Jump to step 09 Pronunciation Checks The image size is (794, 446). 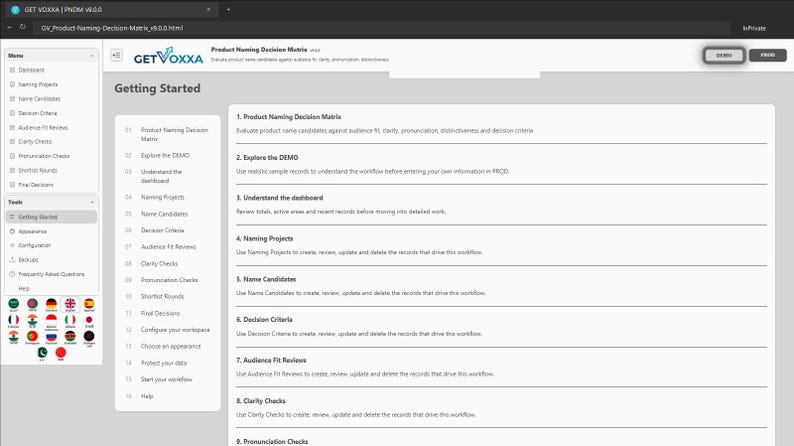pyautogui.click(x=168, y=280)
